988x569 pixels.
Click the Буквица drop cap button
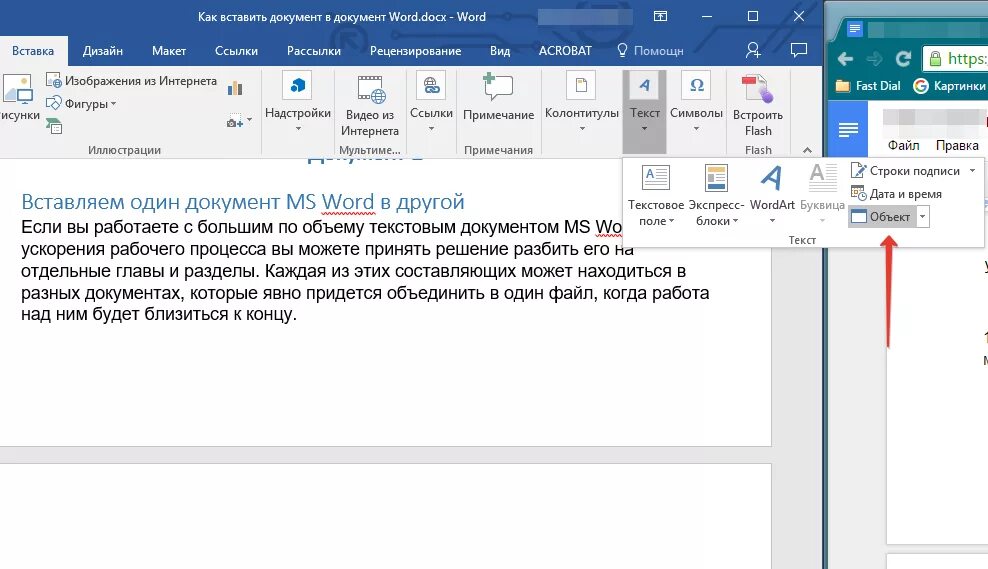click(x=822, y=195)
